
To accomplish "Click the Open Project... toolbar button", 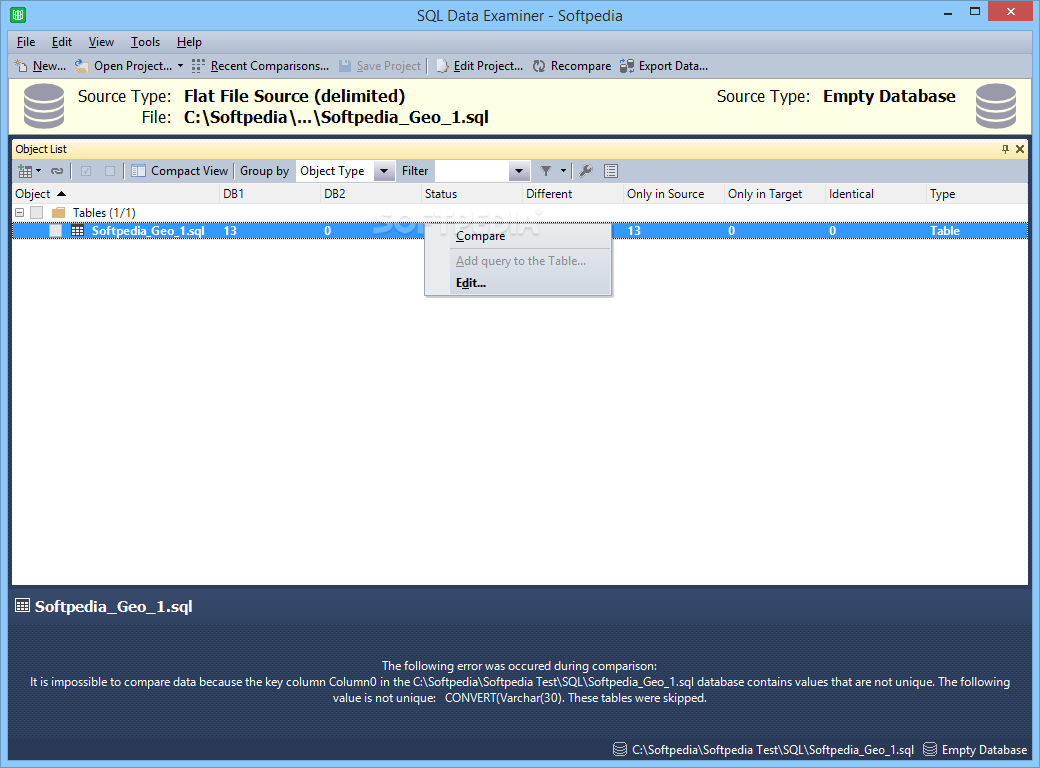I will 123,66.
